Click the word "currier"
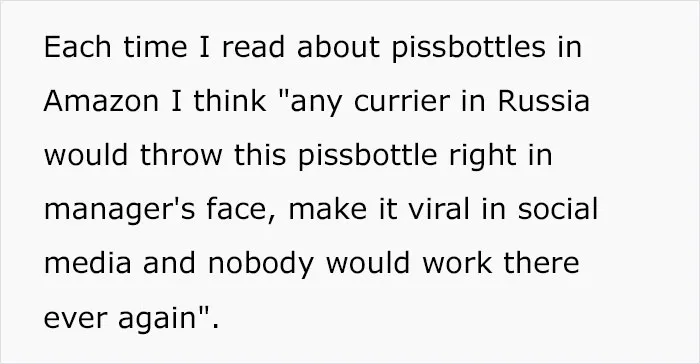Viewport: 700px width, 364px height. [x=402, y=101]
